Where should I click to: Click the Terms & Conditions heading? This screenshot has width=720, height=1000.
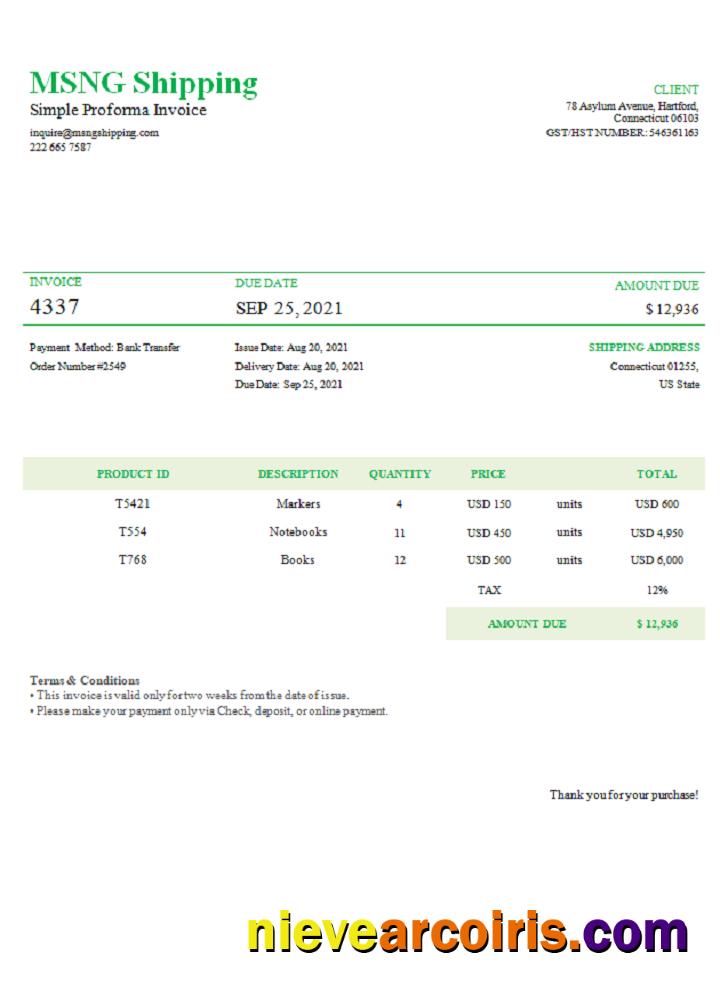[x=85, y=680]
